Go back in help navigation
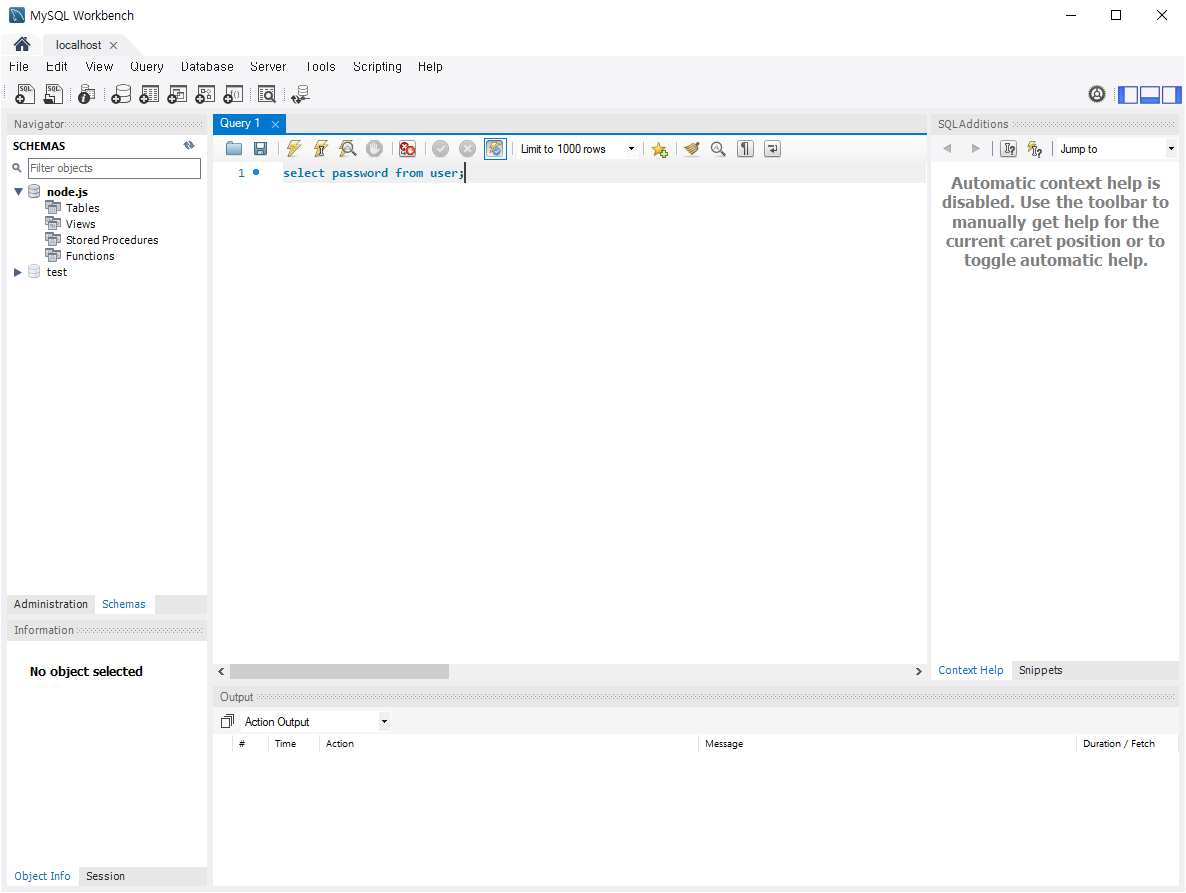1186x893 pixels. (947, 149)
